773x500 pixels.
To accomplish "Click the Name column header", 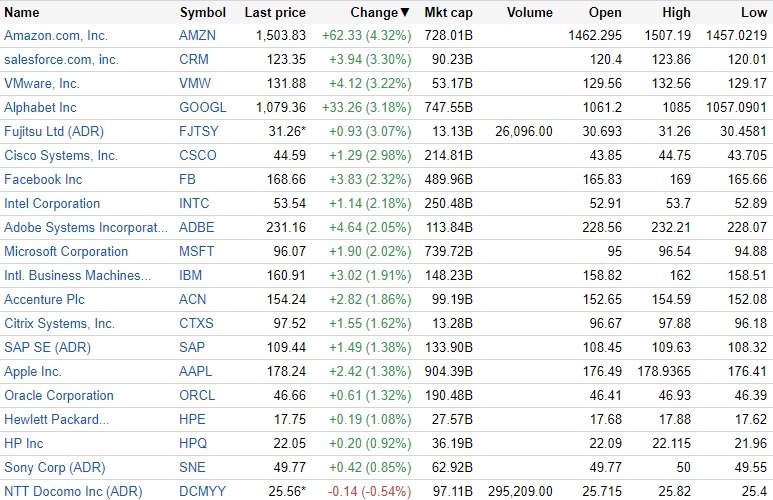I will [x=22, y=13].
